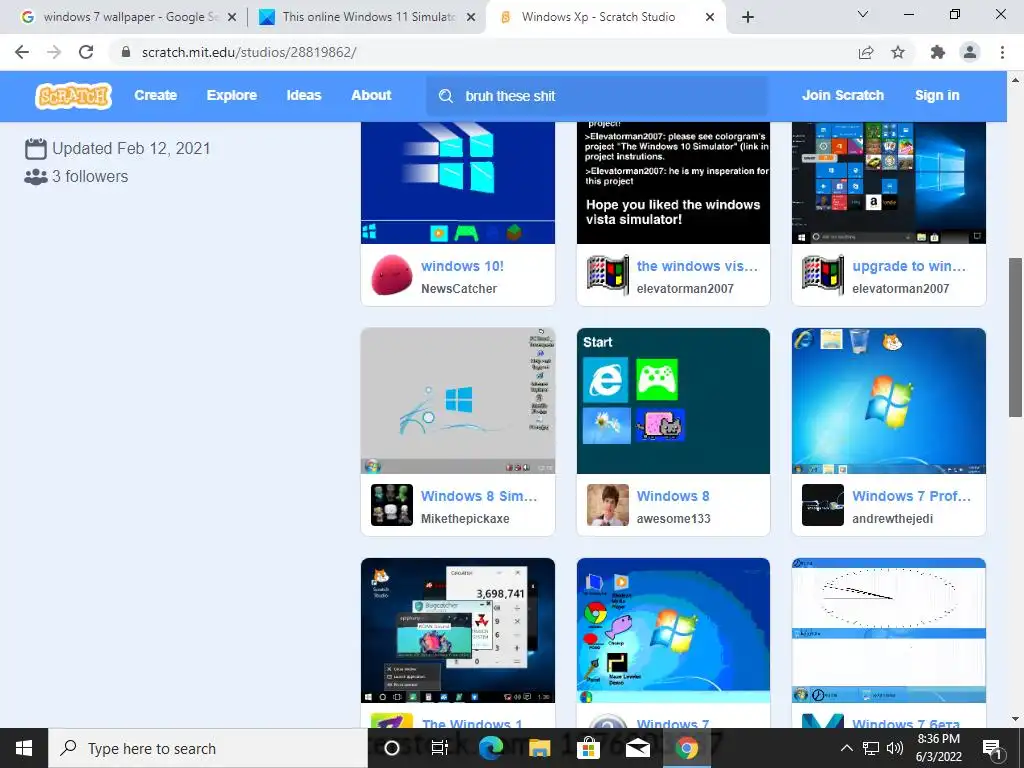Click elevatorman2007 avatar on windows vista card
The height and width of the screenshot is (768, 1024).
coord(607,275)
